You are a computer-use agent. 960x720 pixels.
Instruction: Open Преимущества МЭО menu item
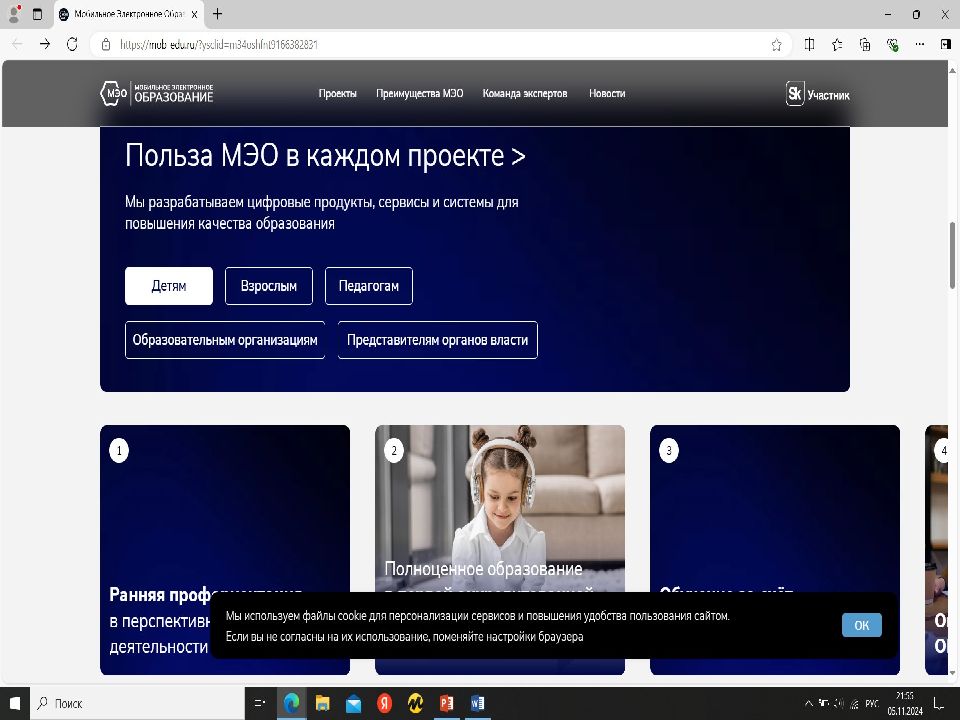(x=419, y=93)
